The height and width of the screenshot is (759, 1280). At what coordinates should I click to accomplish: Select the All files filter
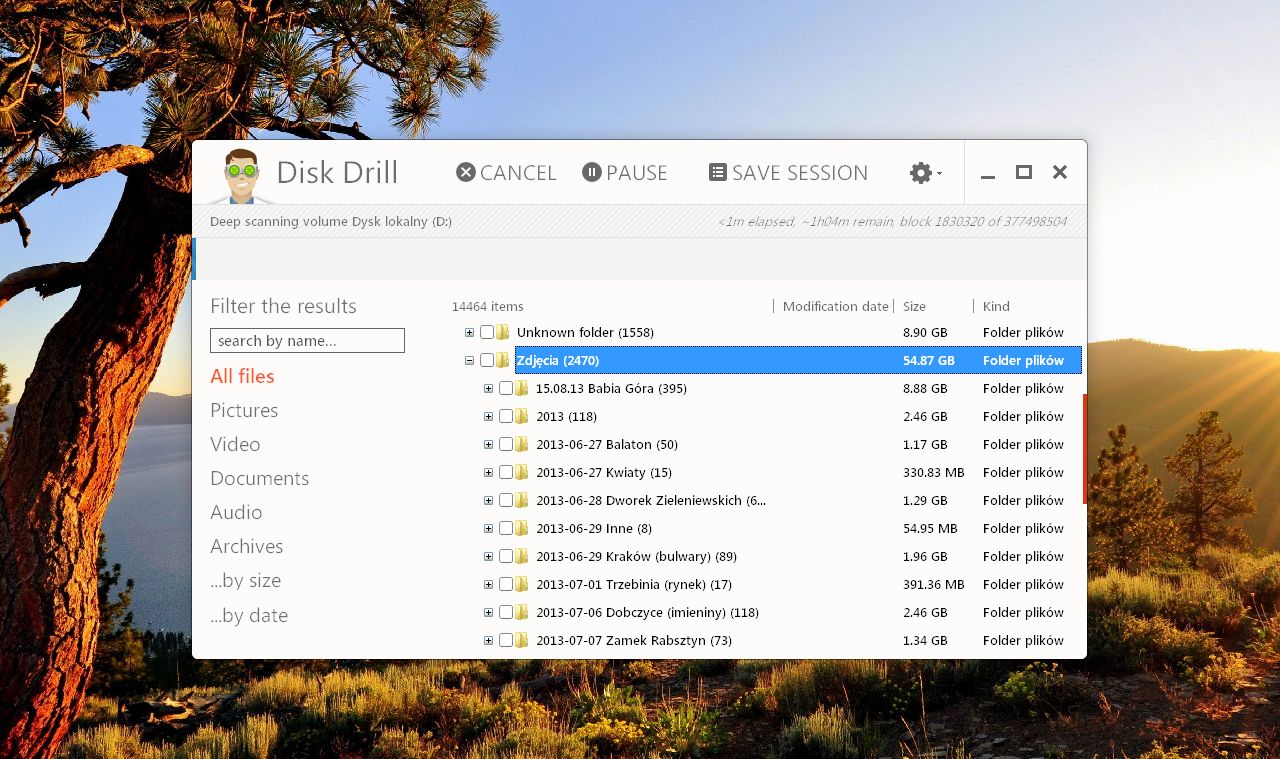[x=242, y=376]
